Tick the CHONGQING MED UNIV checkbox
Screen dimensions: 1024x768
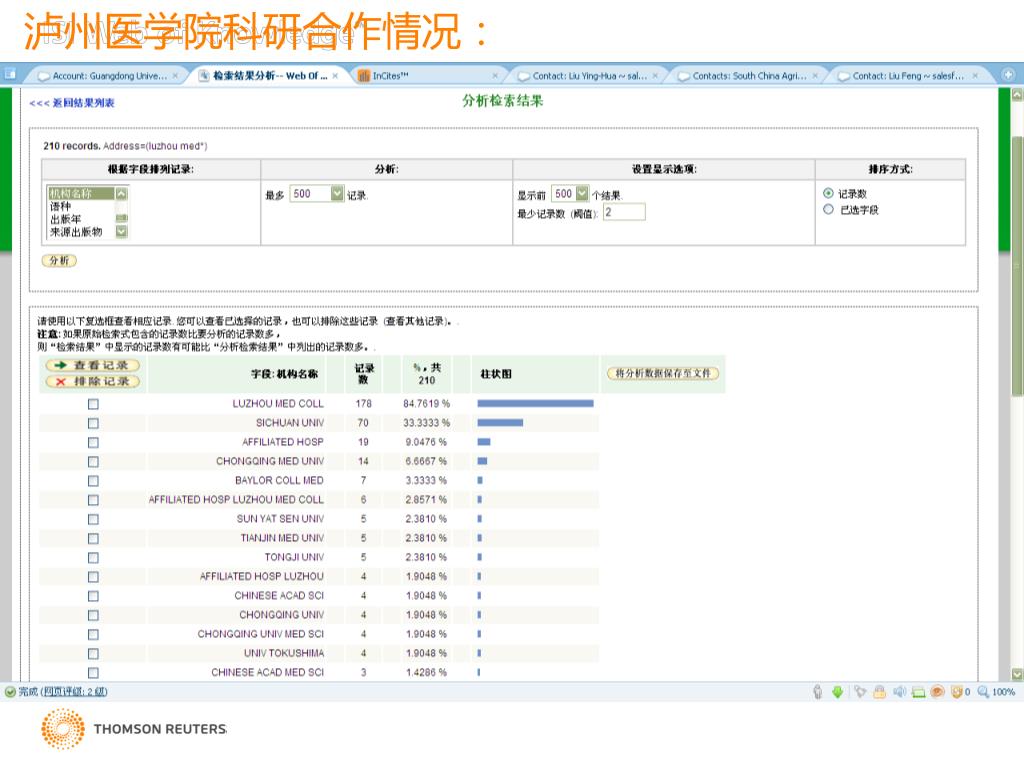click(93, 462)
